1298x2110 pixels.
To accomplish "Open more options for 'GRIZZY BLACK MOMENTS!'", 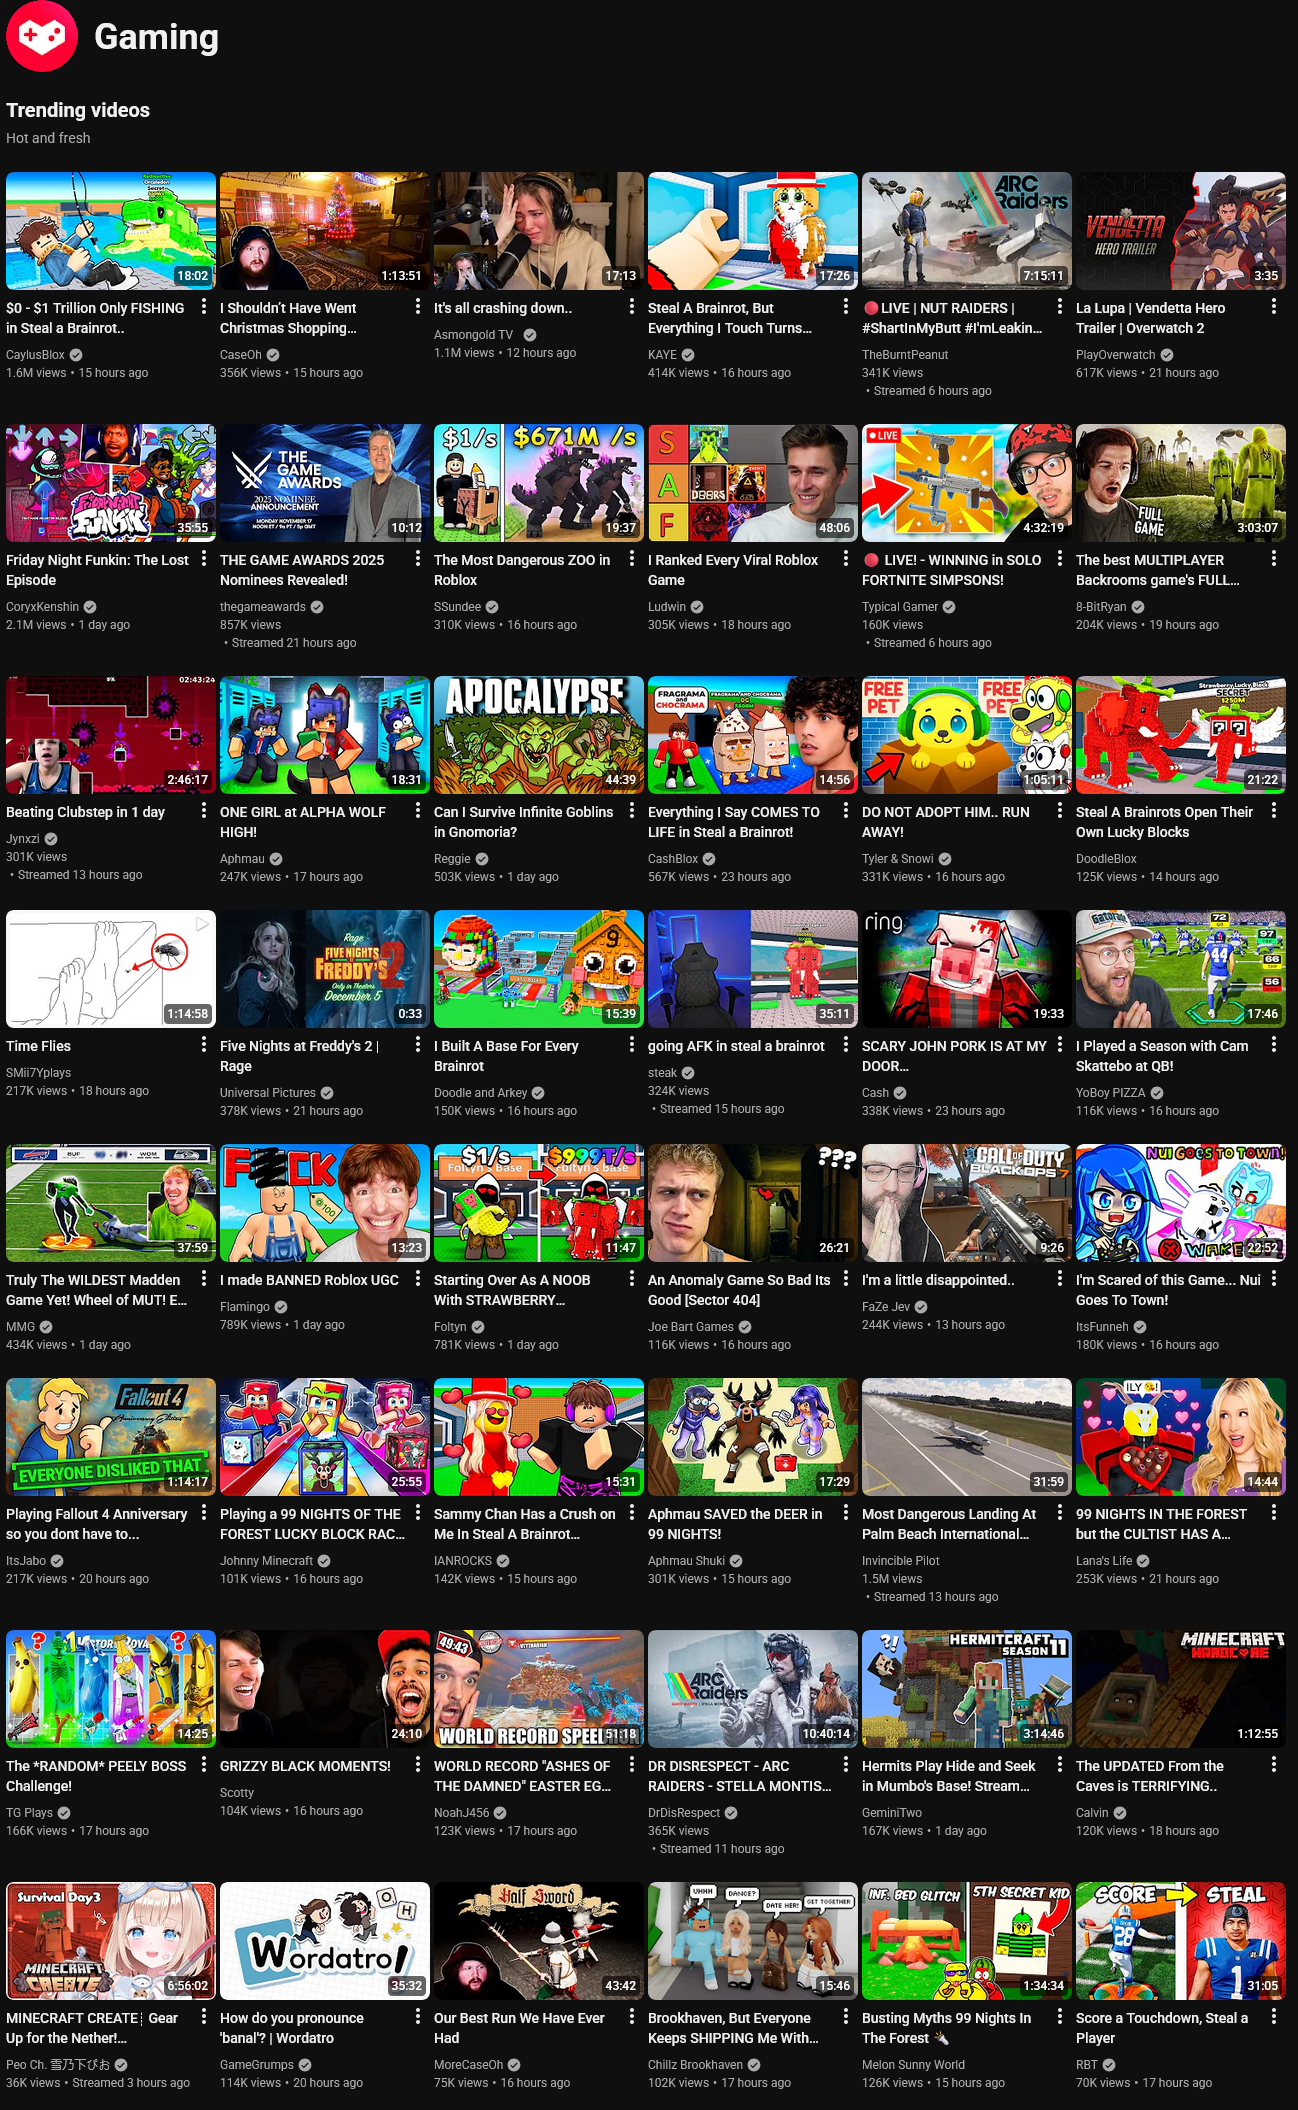I will click(x=418, y=1765).
